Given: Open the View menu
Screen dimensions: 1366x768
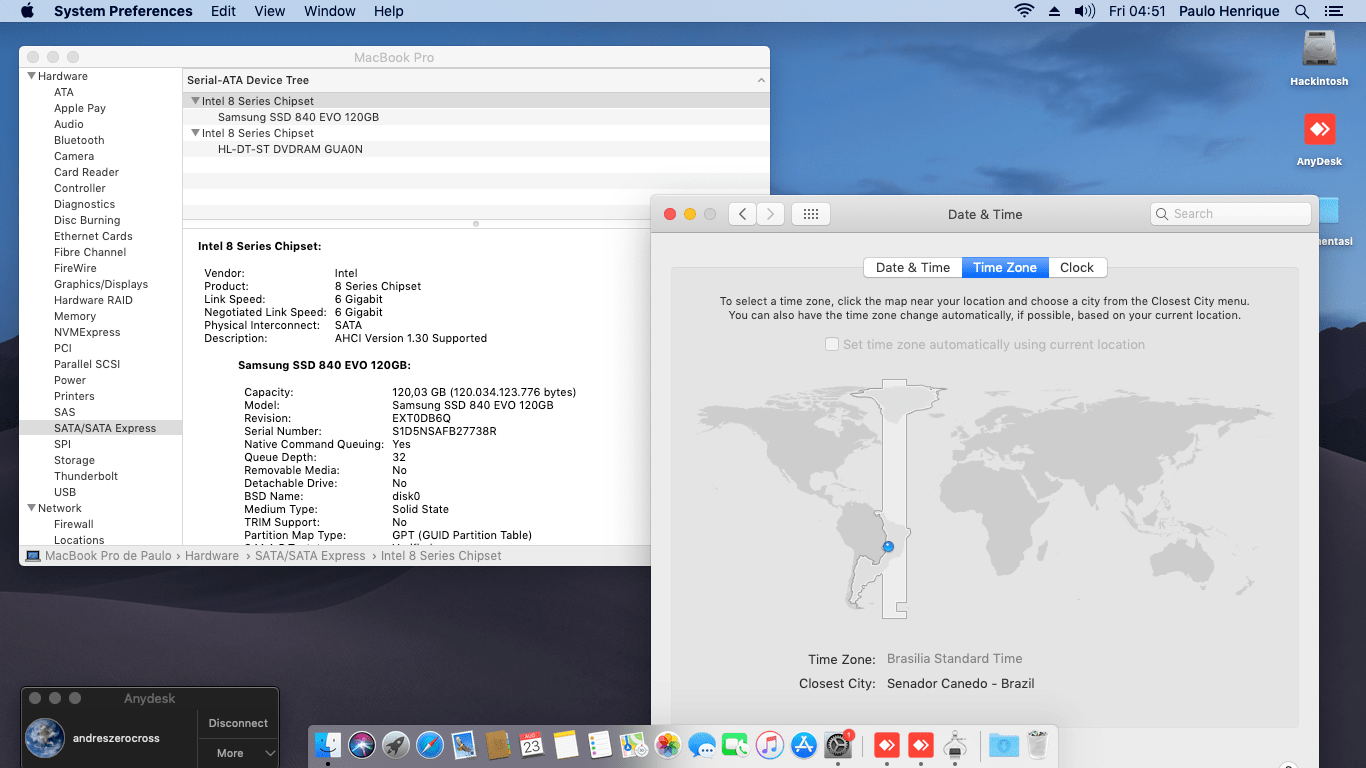Looking at the screenshot, I should coord(270,11).
